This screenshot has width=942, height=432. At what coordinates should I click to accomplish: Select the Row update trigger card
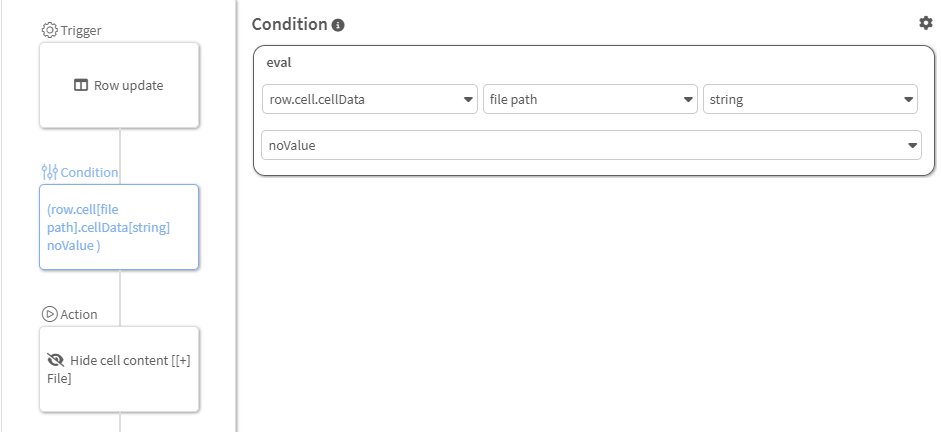tap(119, 85)
